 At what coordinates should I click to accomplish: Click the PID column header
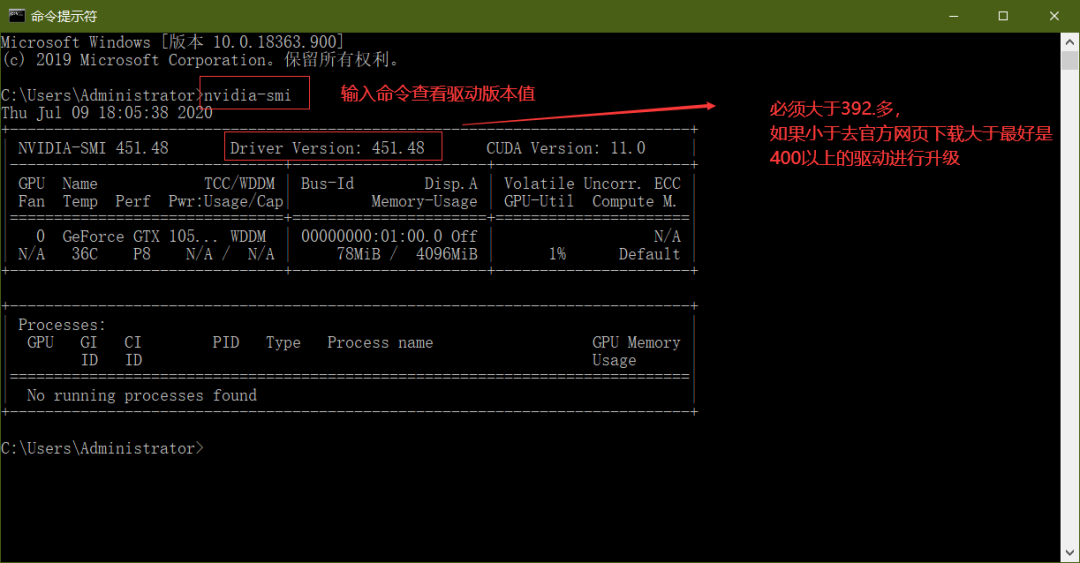(226, 342)
